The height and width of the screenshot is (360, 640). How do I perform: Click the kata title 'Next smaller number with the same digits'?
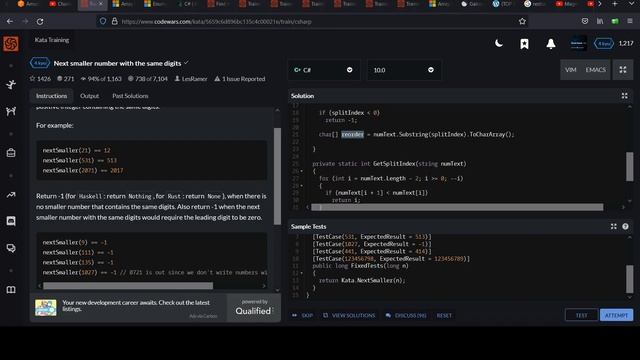click(118, 63)
